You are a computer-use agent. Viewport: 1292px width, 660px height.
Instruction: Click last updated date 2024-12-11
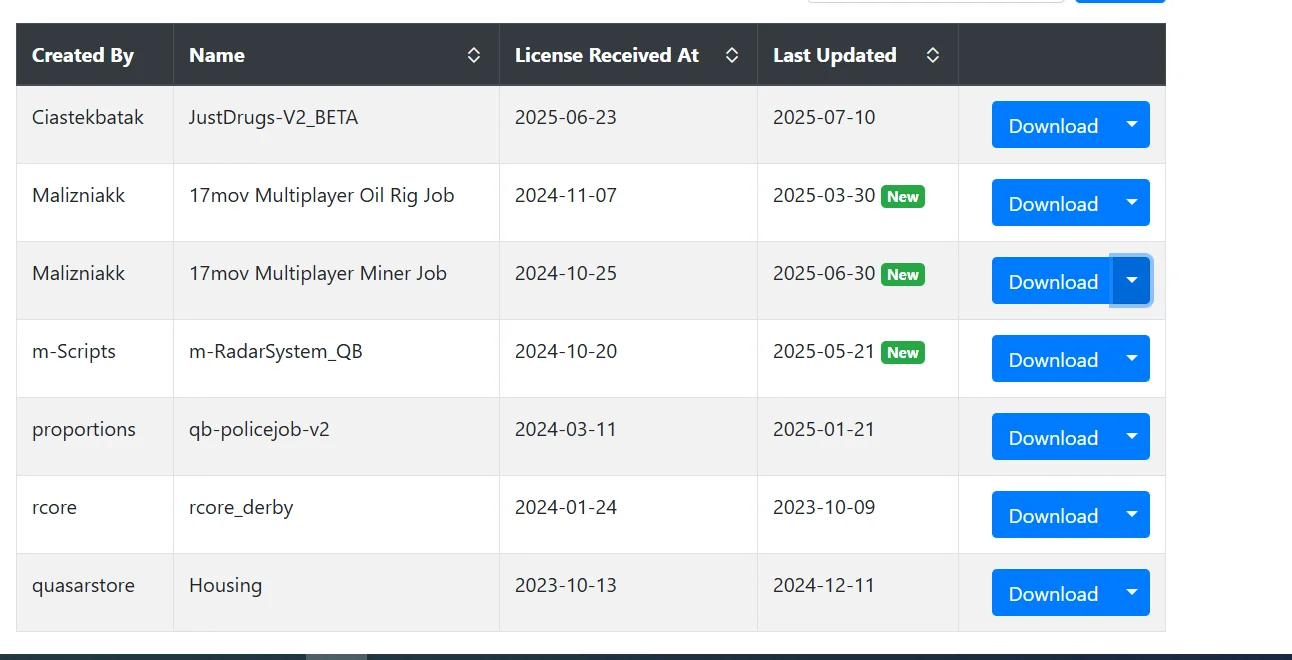pos(824,585)
